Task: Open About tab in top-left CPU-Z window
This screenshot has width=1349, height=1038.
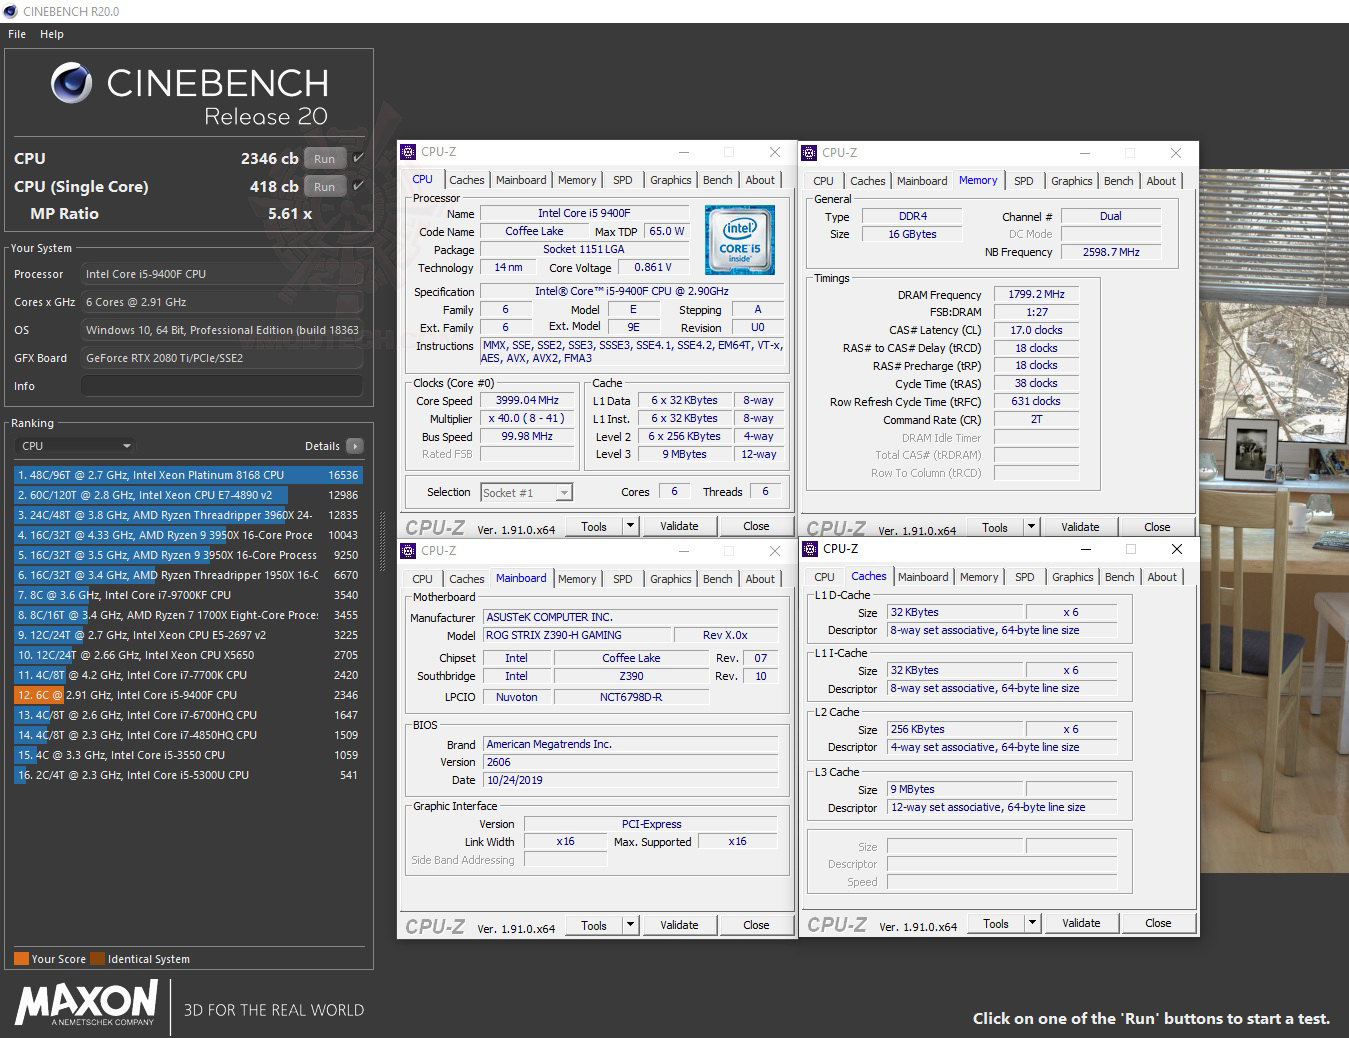Action: coord(760,180)
